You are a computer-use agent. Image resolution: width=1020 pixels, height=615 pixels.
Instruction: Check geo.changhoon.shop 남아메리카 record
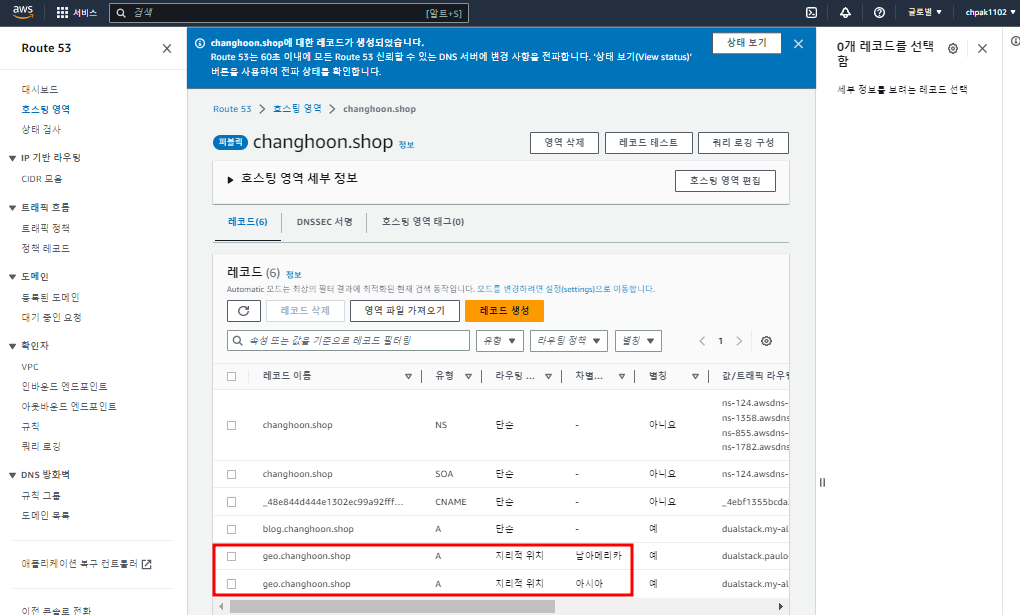tap(232, 556)
